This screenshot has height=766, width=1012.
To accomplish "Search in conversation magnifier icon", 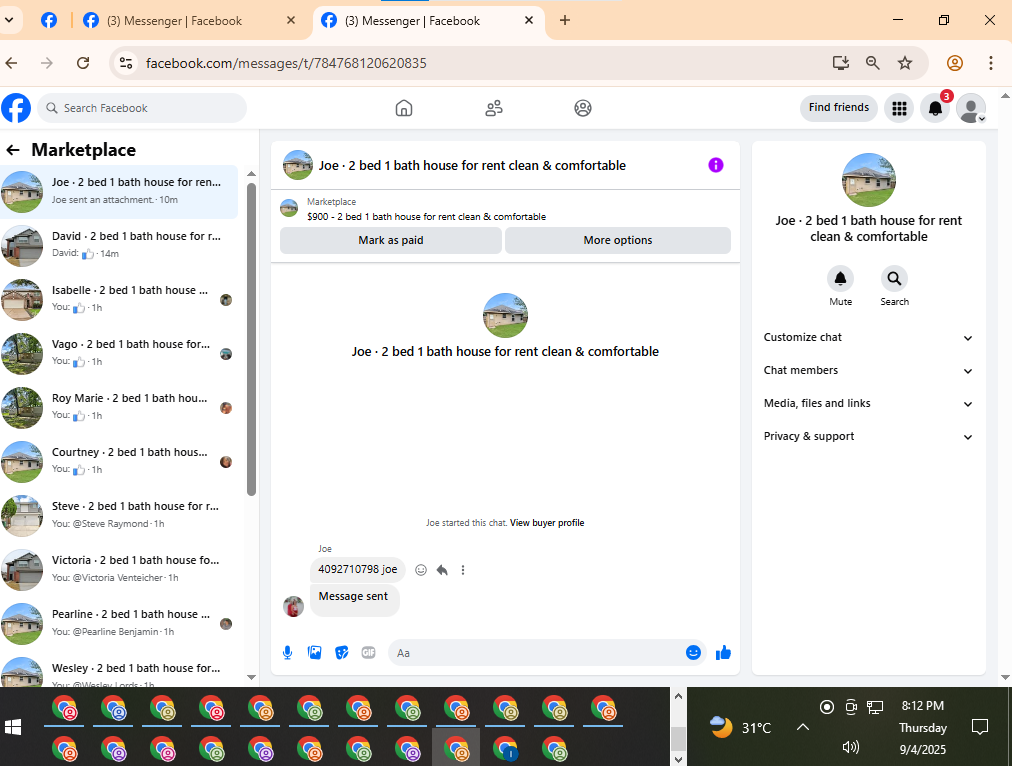I will (x=894, y=279).
